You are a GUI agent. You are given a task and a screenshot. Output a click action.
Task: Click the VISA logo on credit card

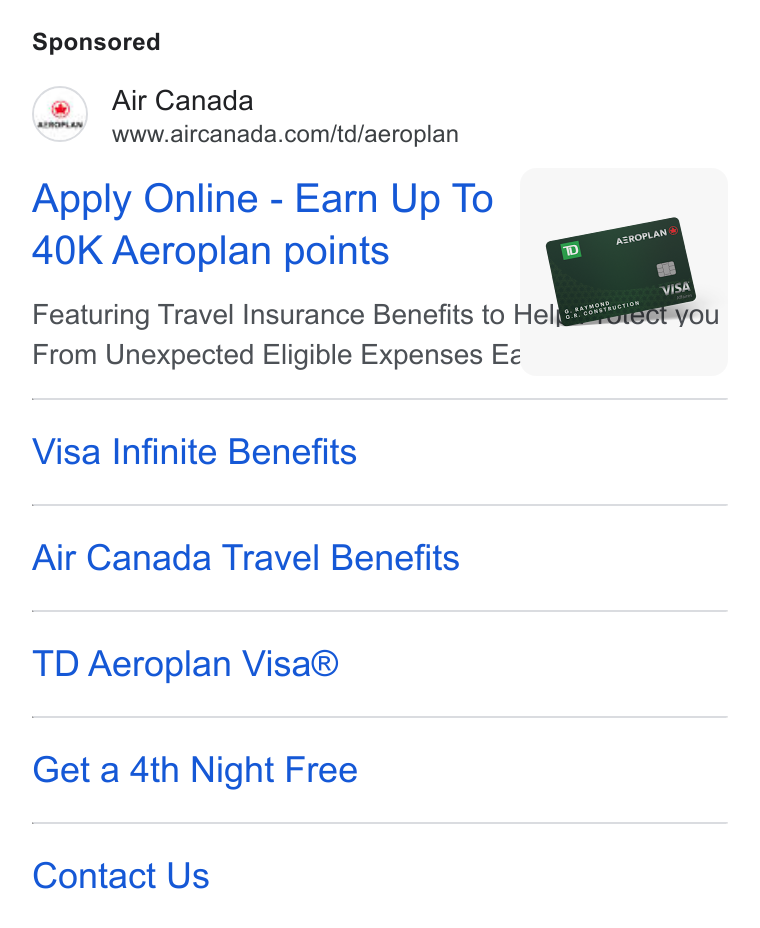pyautogui.click(x=675, y=289)
